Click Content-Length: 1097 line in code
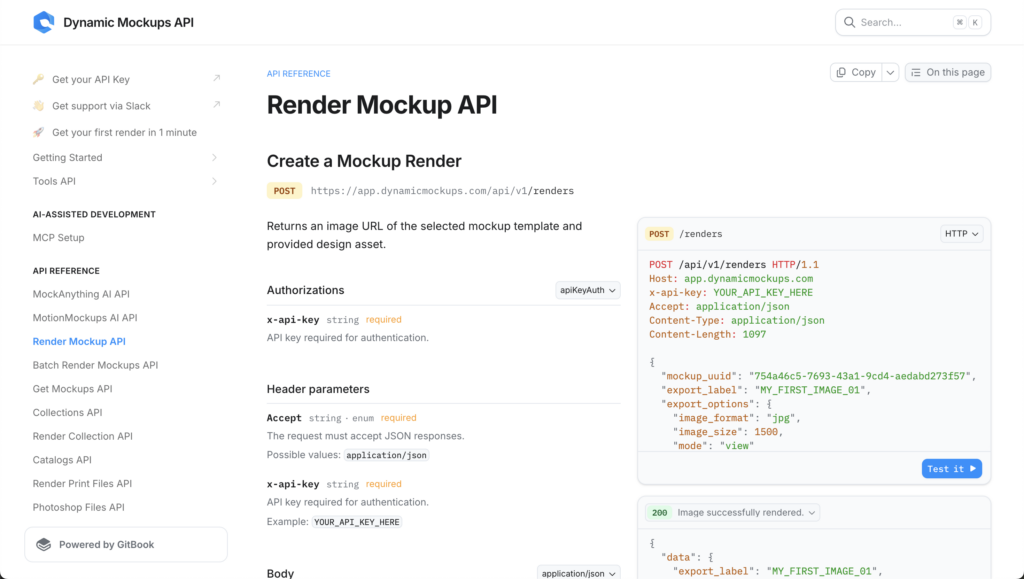This screenshot has width=1024, height=579. tap(707, 334)
